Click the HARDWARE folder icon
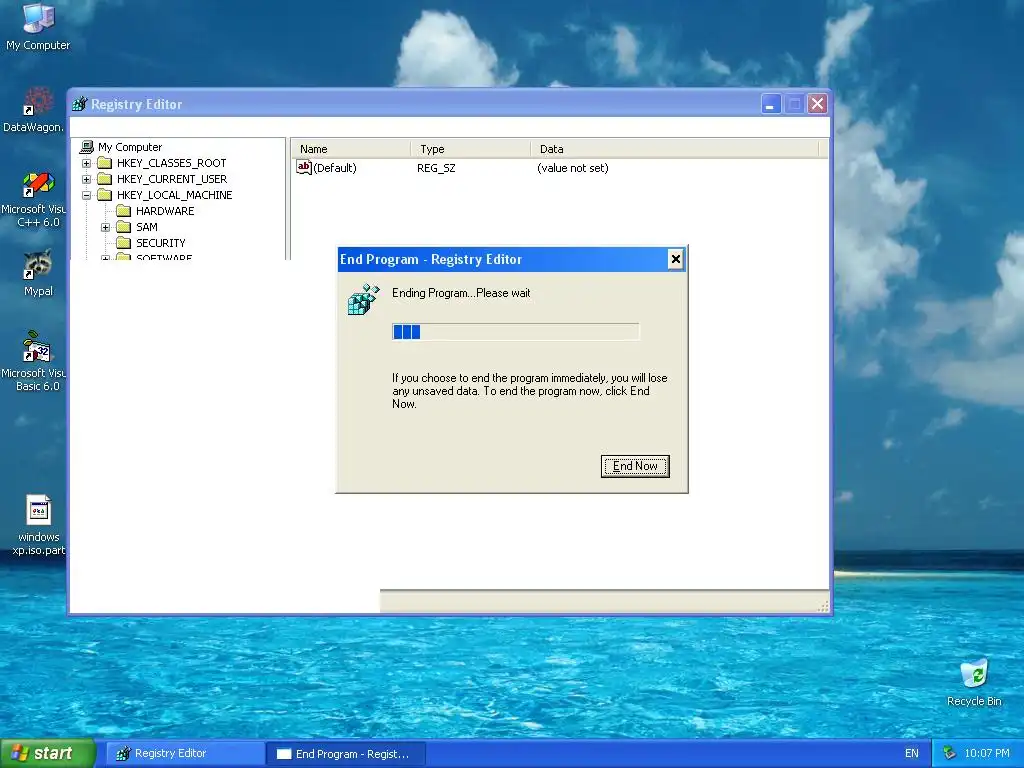This screenshot has height=768, width=1024. [x=123, y=211]
